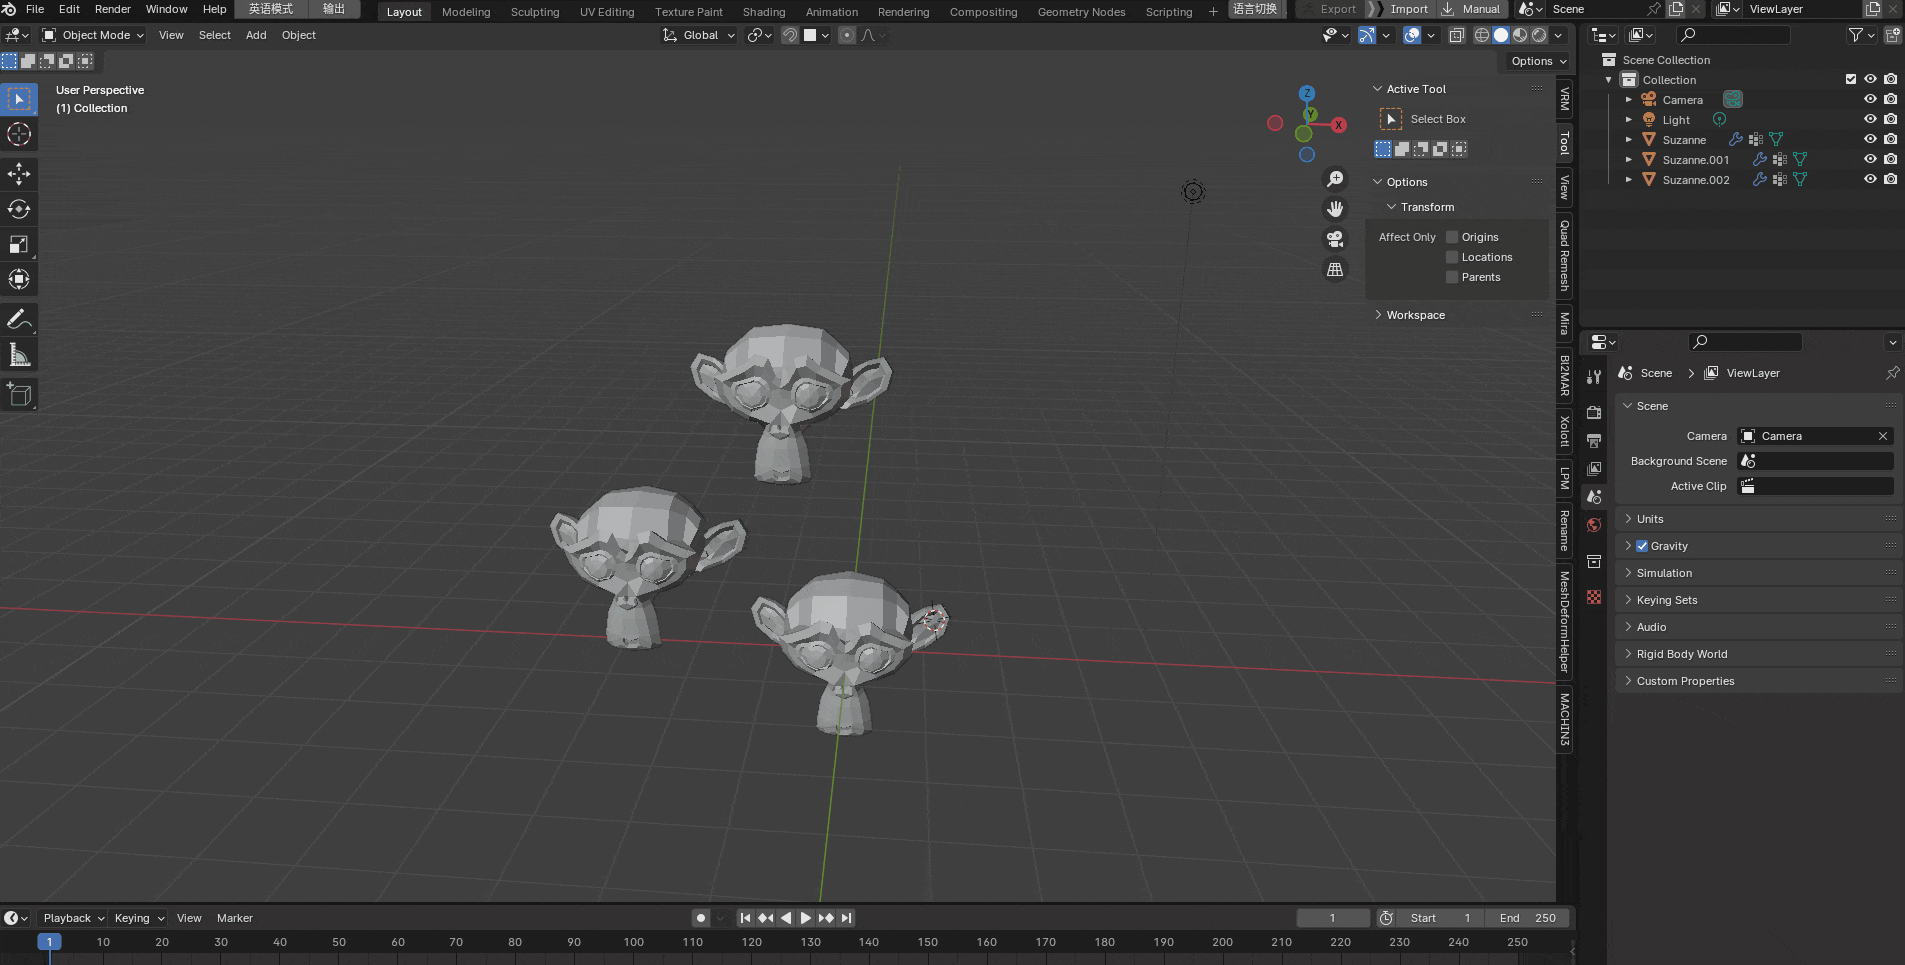Activate the Transform tool

pyautogui.click(x=19, y=279)
